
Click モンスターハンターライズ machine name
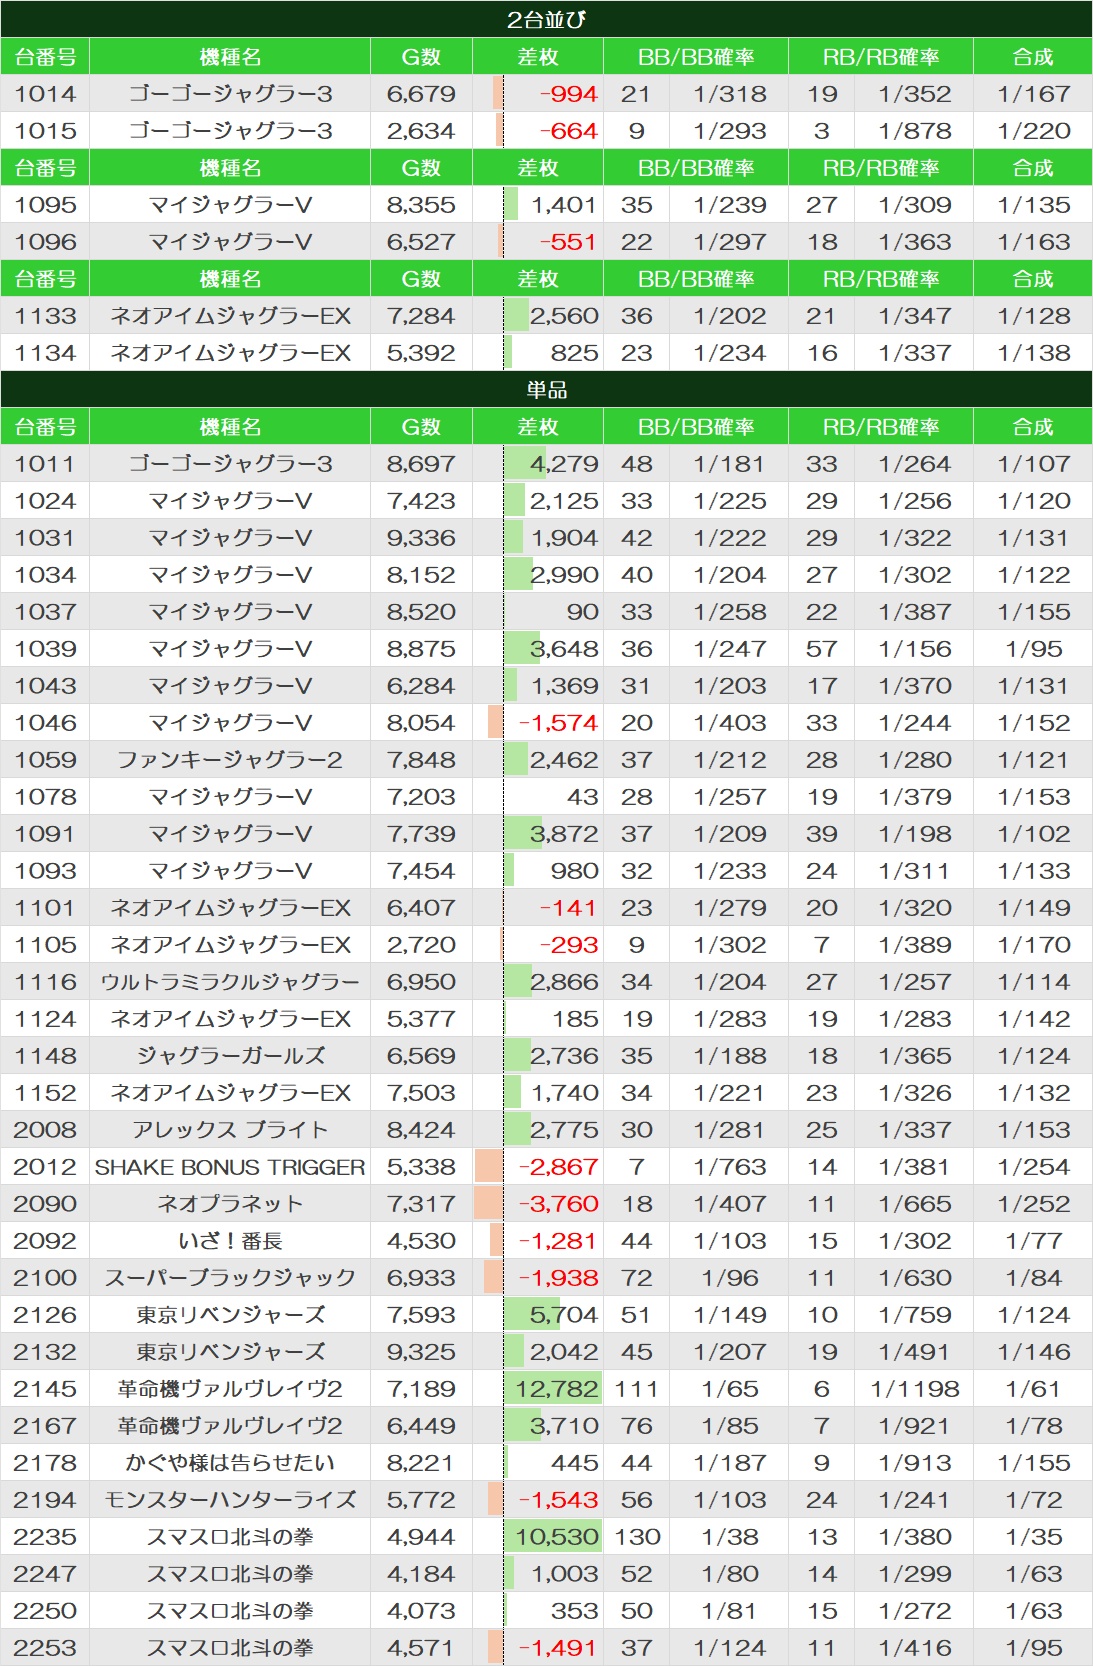[230, 1500]
